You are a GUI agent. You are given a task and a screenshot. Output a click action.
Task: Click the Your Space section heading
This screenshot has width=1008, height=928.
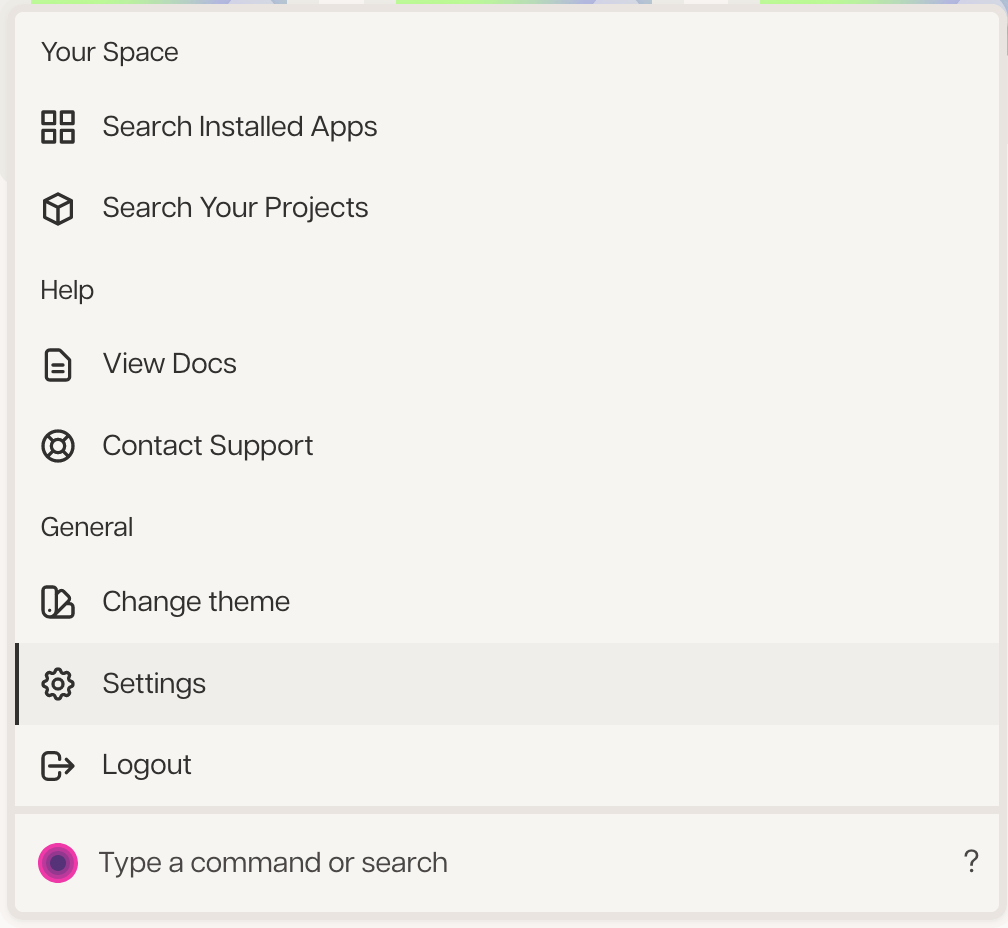109,52
